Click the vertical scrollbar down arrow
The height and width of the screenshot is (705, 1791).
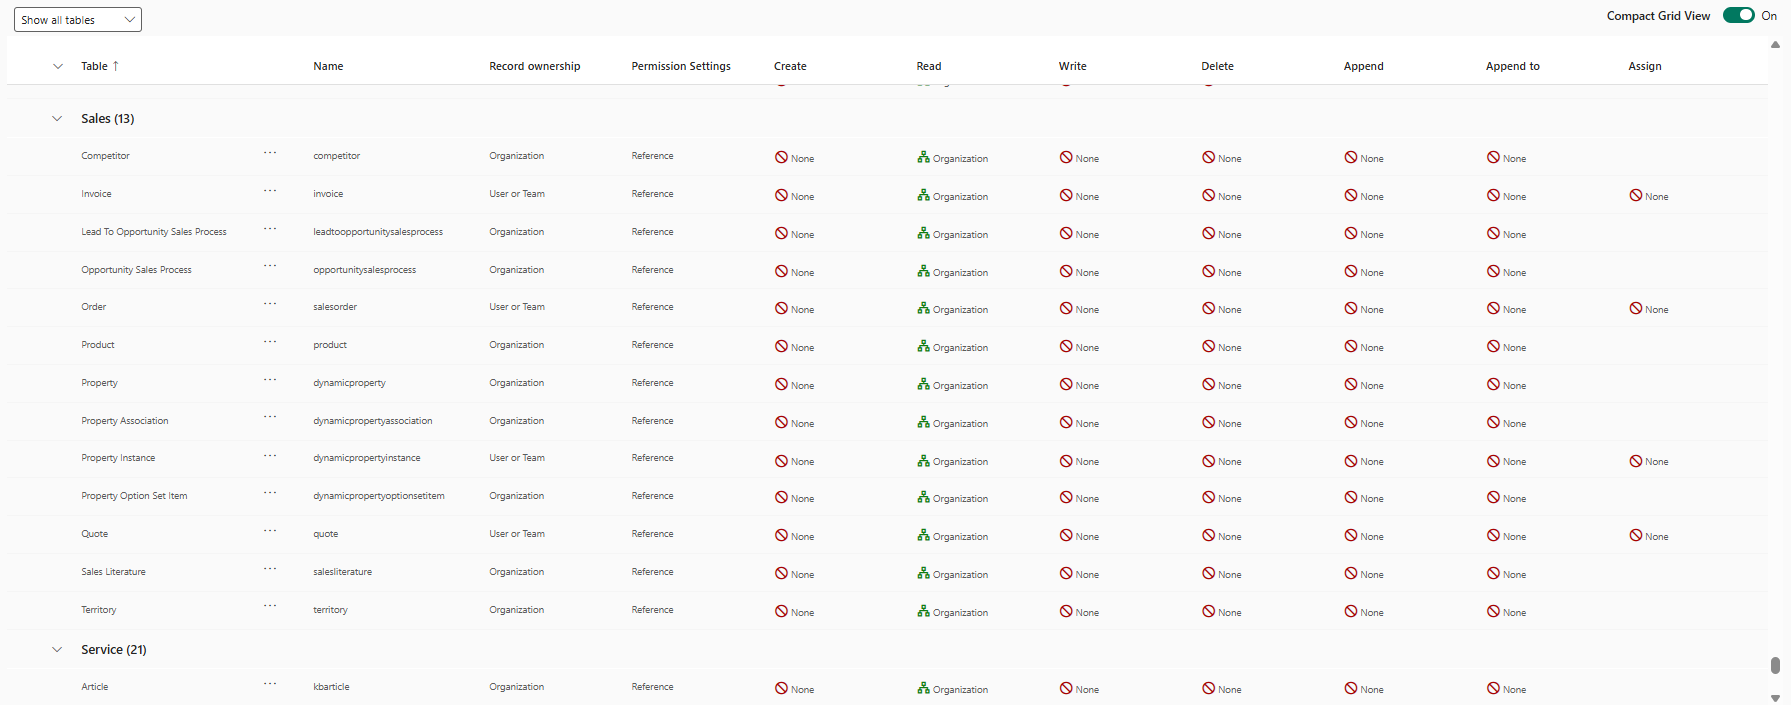pyautogui.click(x=1775, y=698)
